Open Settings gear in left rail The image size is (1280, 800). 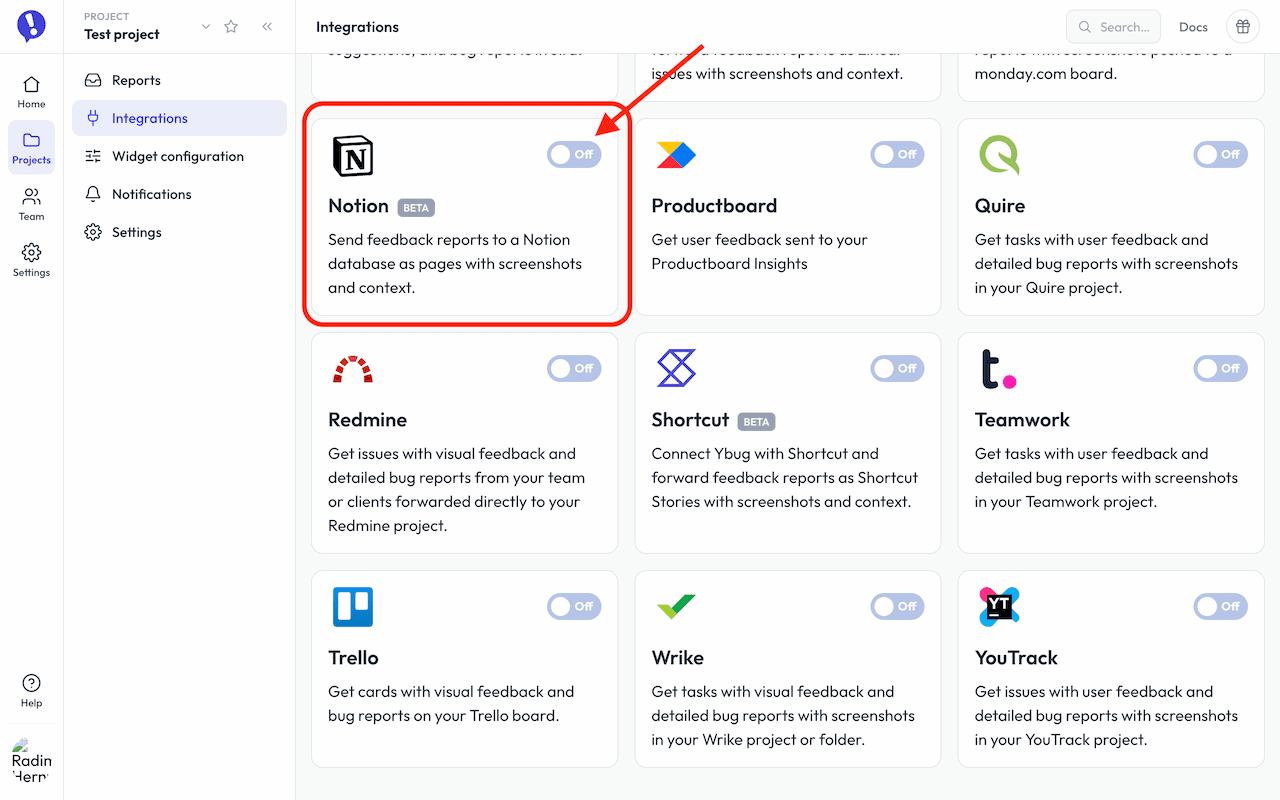31,260
